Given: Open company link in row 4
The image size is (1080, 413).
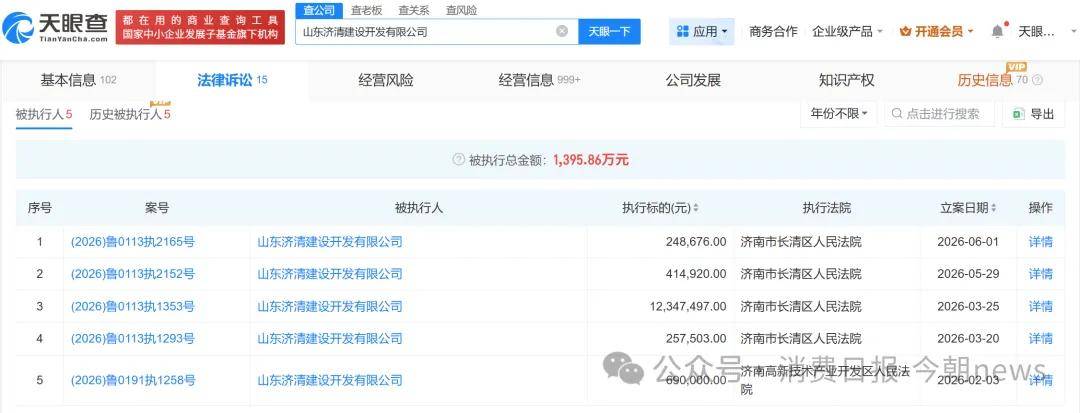Looking at the screenshot, I should point(330,339).
